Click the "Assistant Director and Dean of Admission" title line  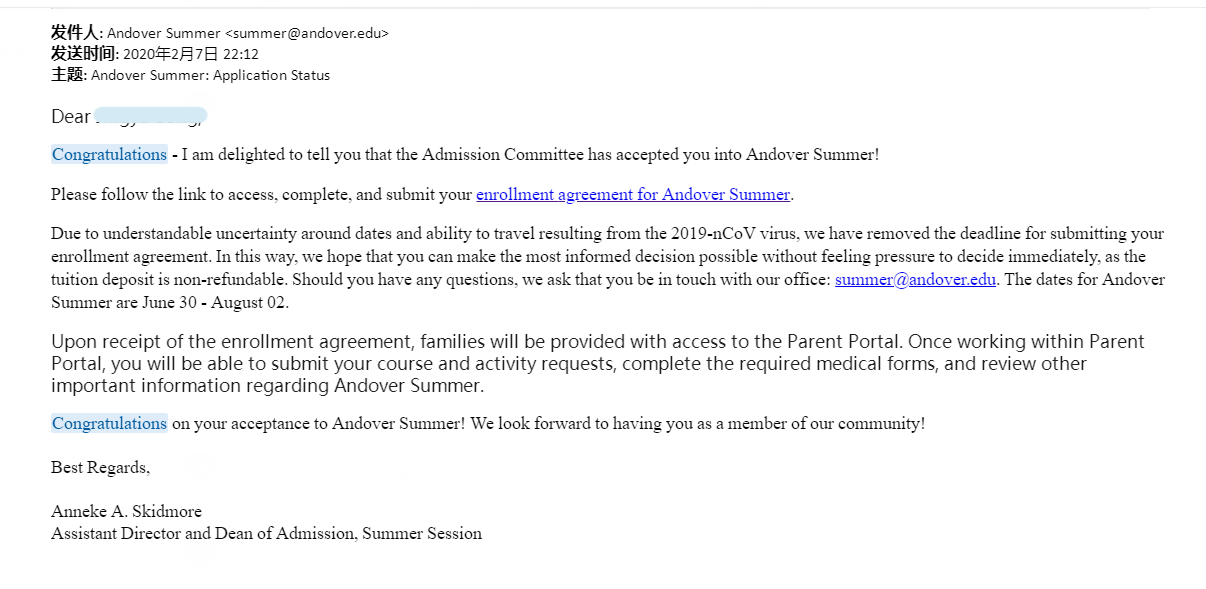click(203, 534)
